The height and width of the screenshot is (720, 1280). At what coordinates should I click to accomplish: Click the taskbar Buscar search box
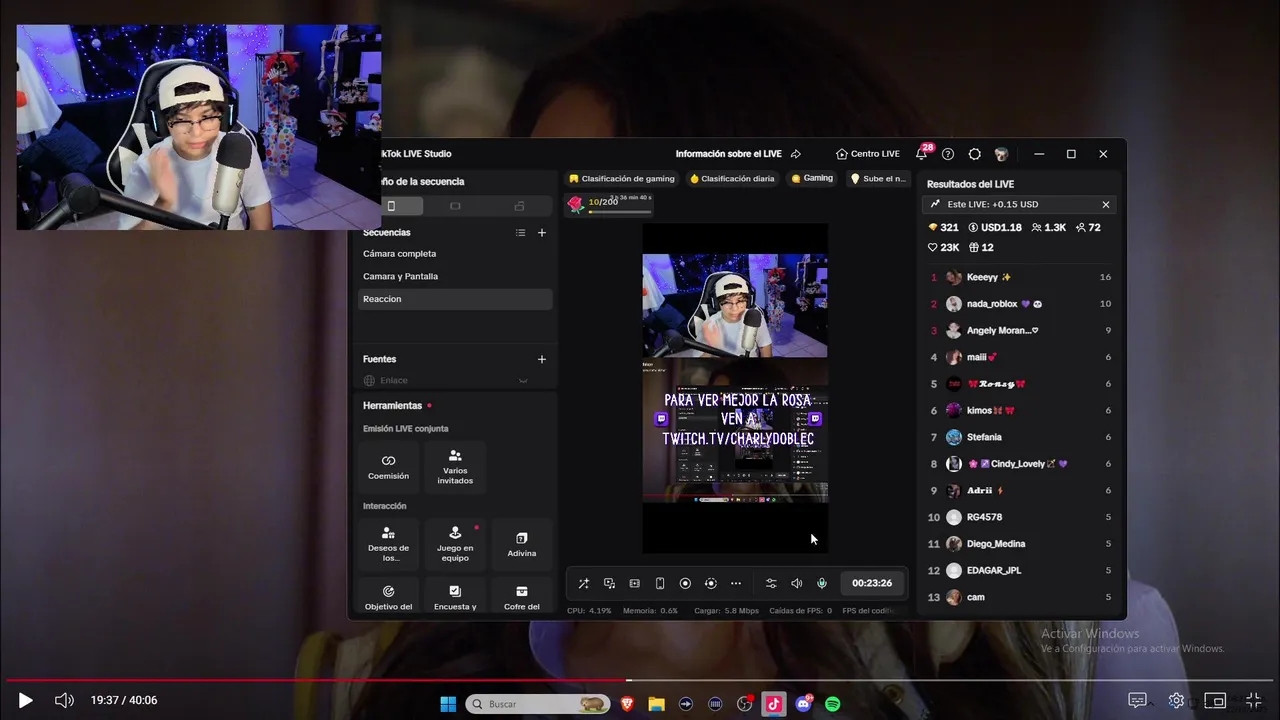coord(539,704)
